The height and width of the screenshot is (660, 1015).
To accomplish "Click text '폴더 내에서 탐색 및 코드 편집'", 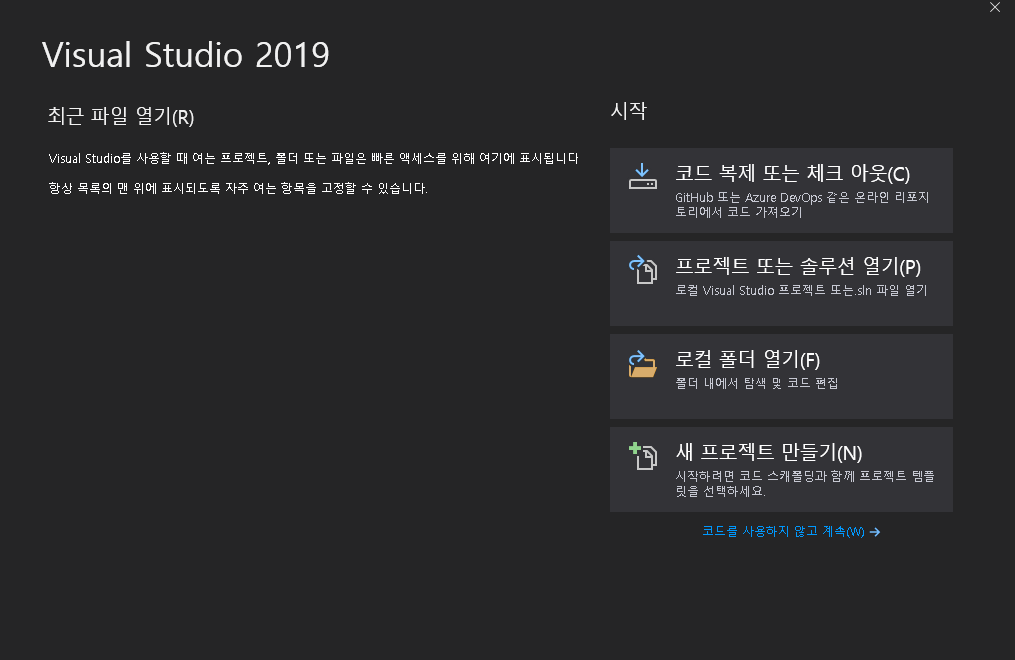I will [757, 383].
